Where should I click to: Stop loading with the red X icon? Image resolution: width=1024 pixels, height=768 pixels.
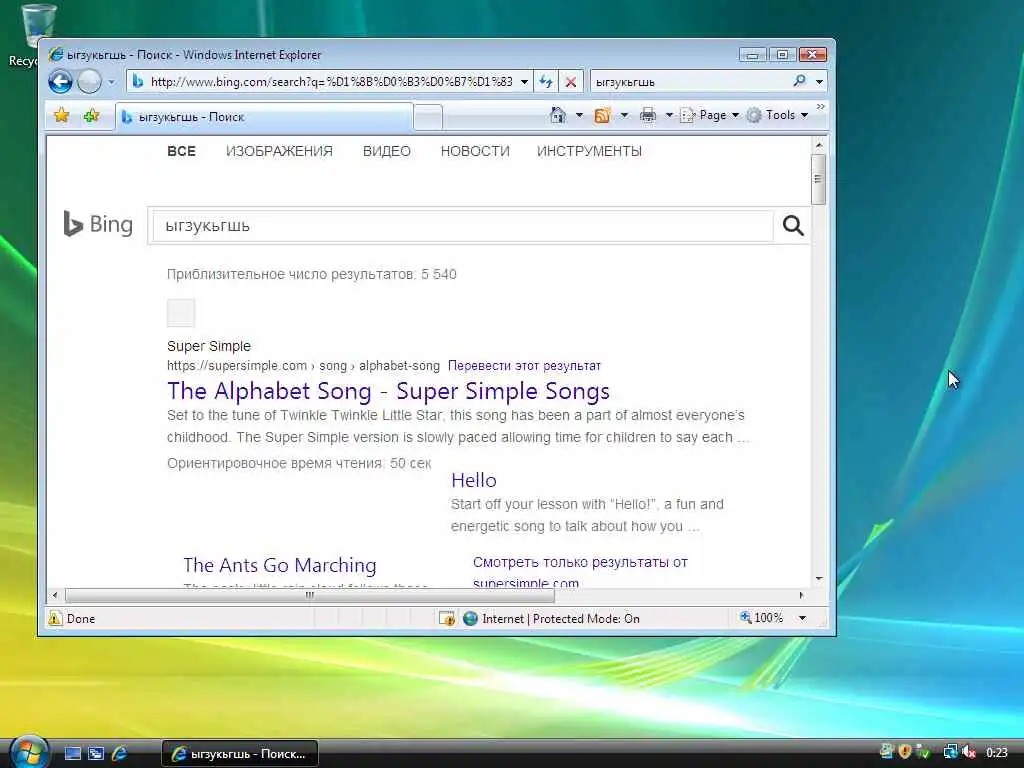(x=571, y=82)
